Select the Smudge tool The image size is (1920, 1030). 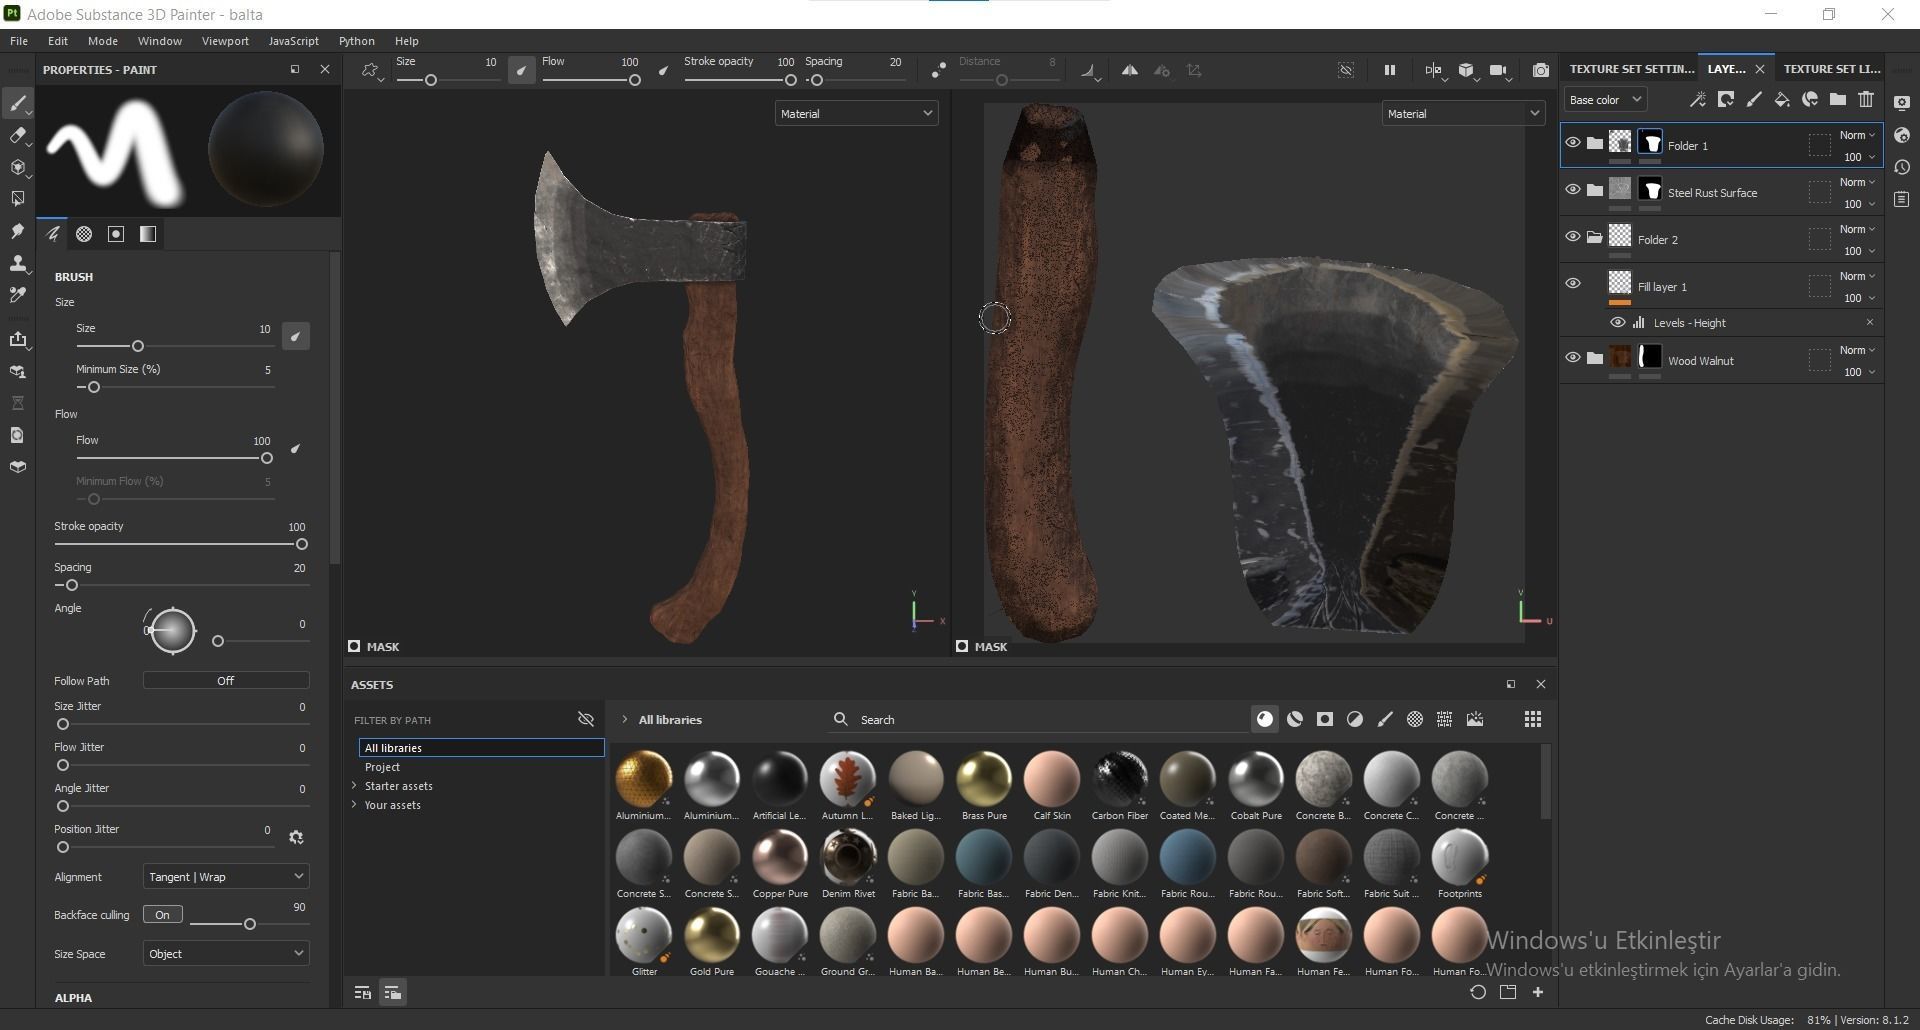tap(17, 231)
